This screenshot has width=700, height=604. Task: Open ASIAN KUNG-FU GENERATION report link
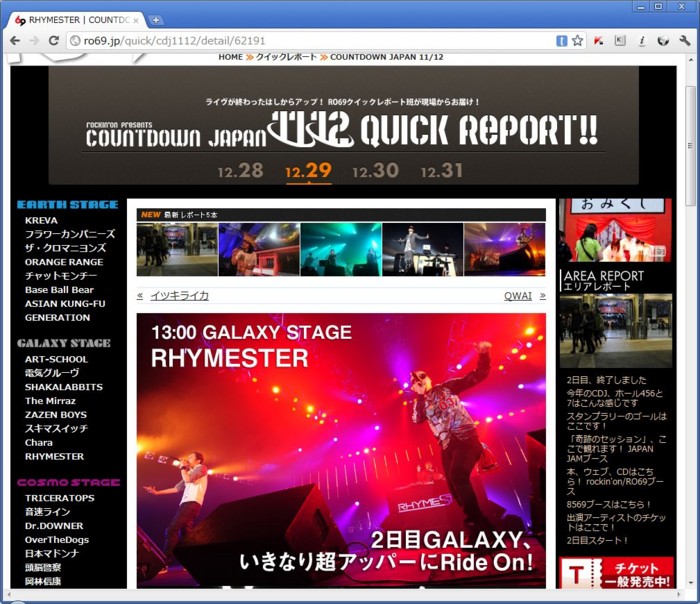click(x=65, y=311)
